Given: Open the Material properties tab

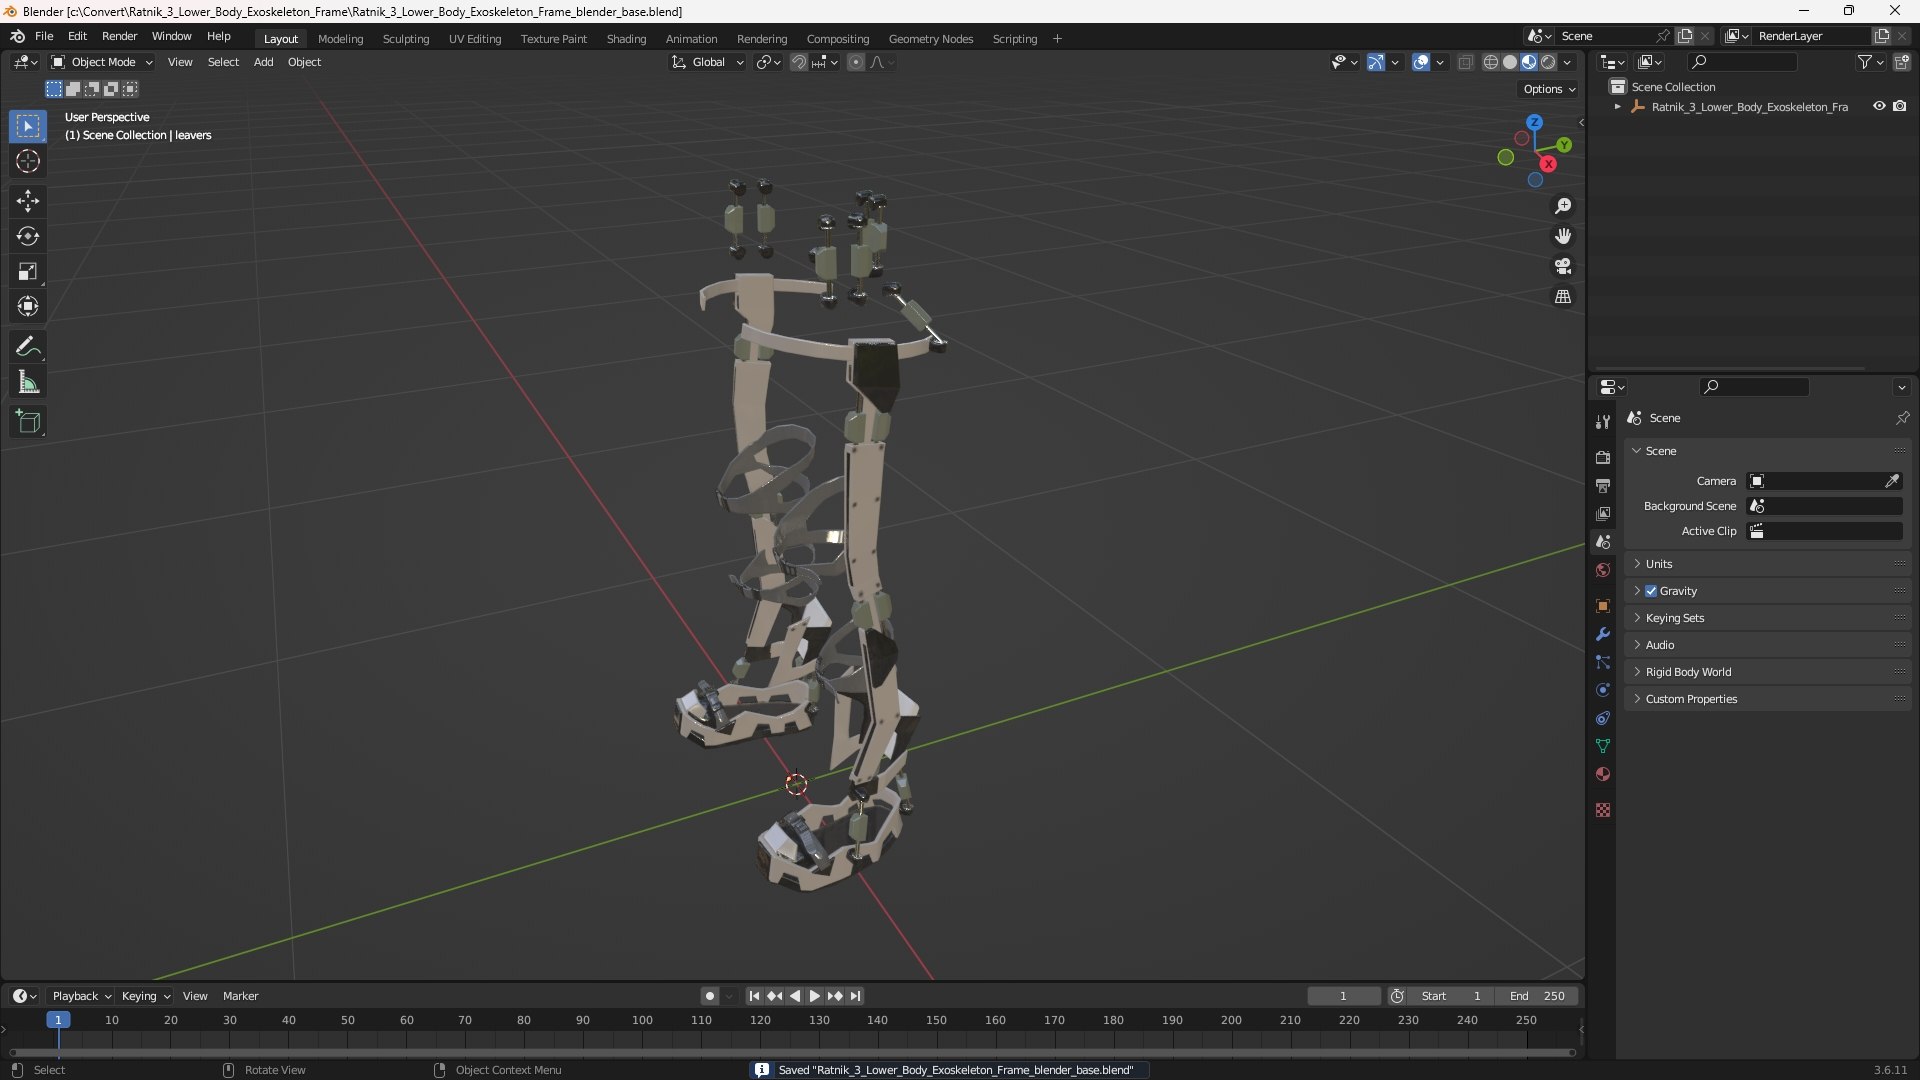Looking at the screenshot, I should coord(1603,774).
